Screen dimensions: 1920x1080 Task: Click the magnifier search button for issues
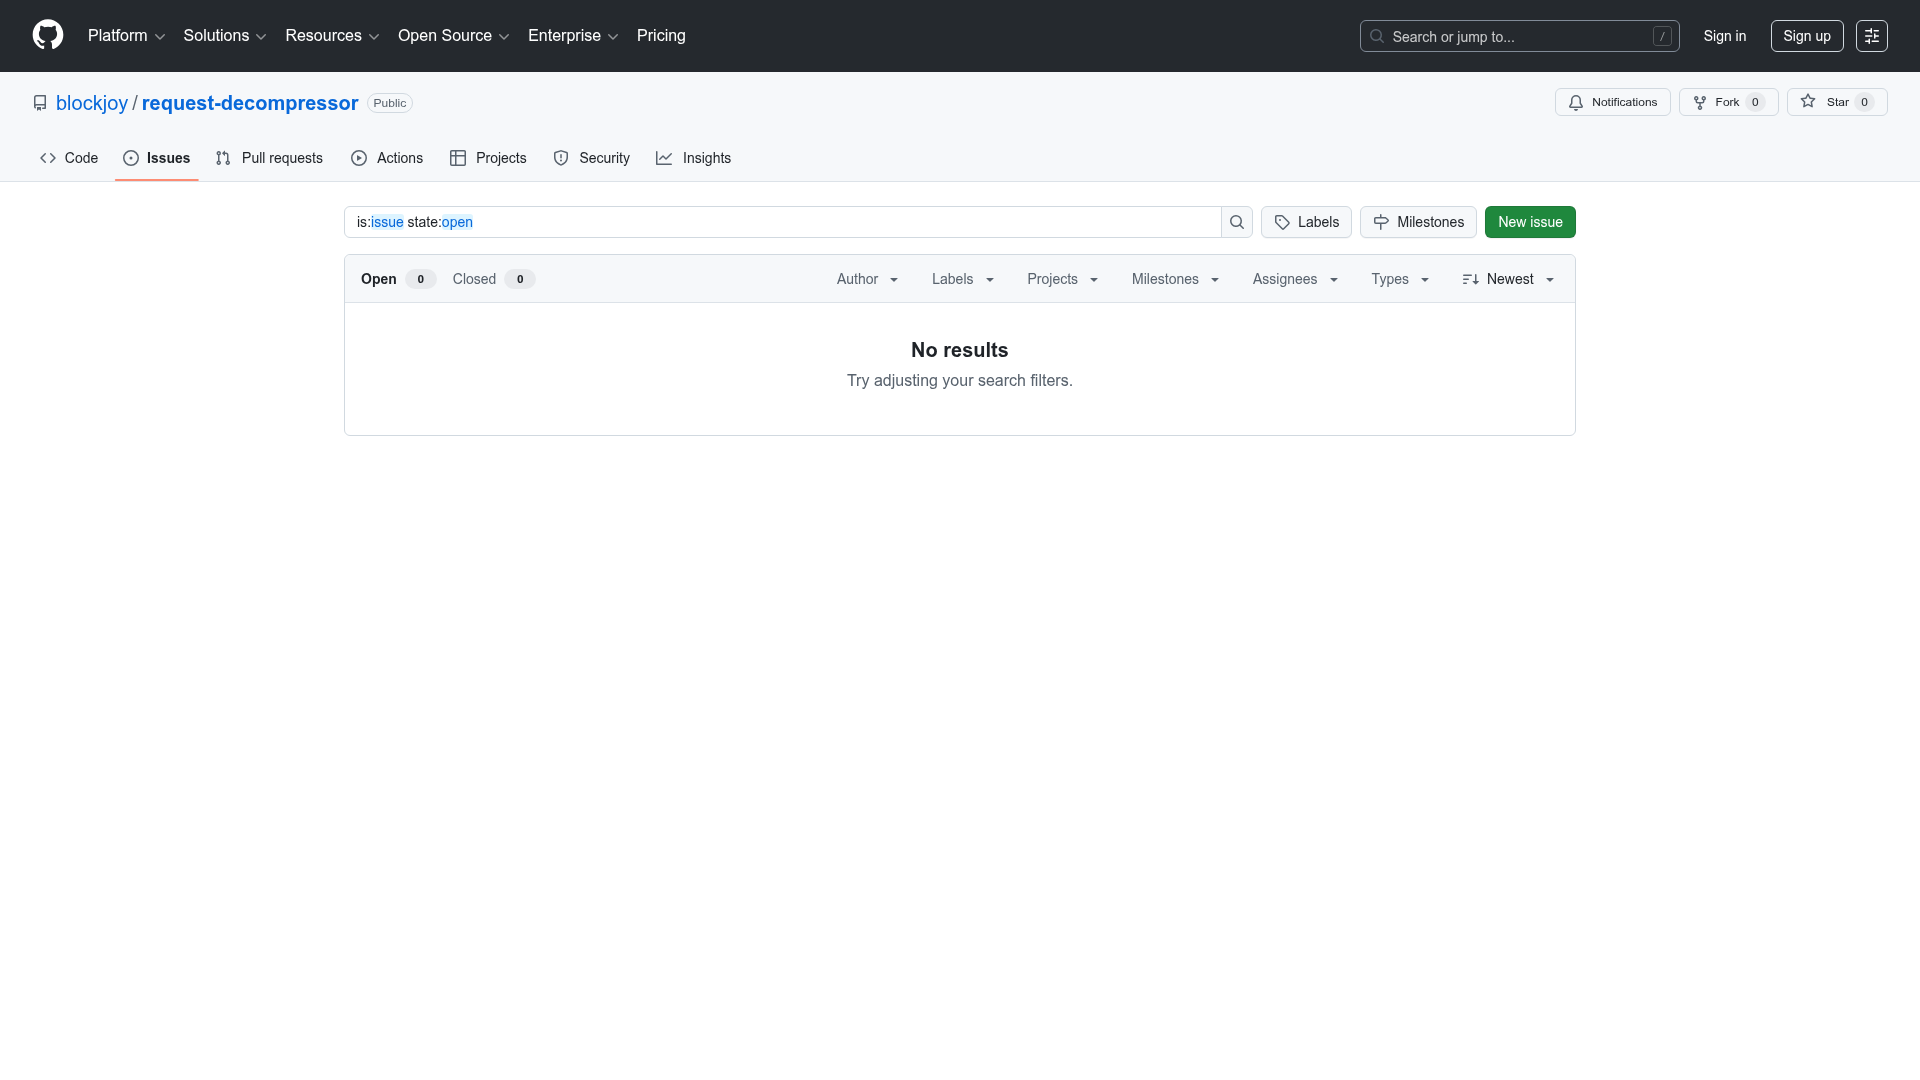tap(1237, 222)
